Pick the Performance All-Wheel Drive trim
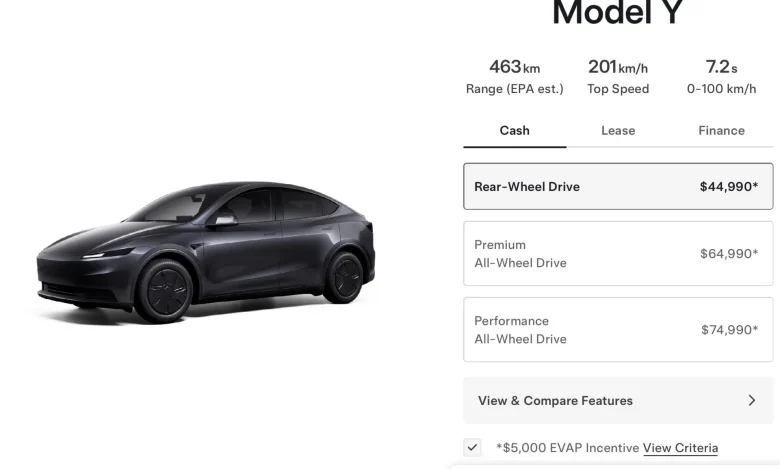The height and width of the screenshot is (470, 780). click(x=618, y=330)
